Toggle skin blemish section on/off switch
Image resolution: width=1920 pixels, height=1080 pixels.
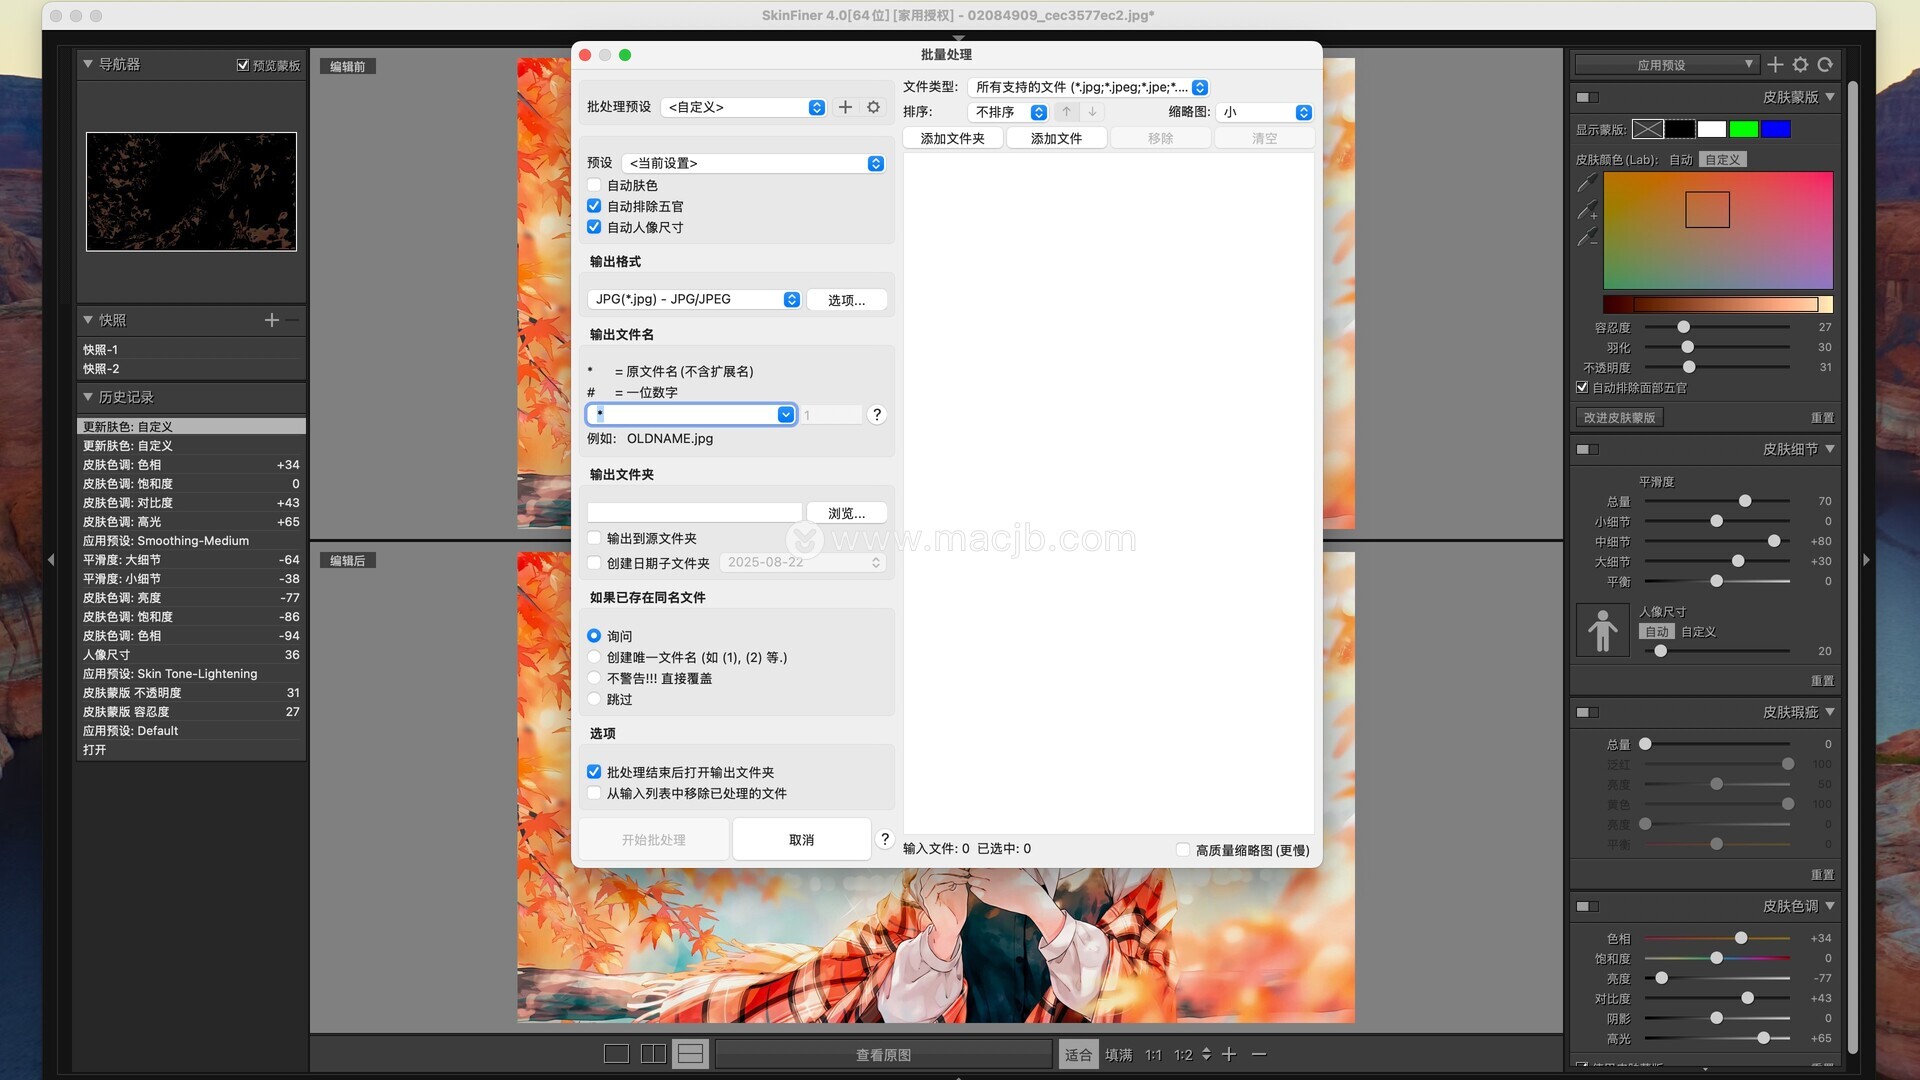(1587, 712)
